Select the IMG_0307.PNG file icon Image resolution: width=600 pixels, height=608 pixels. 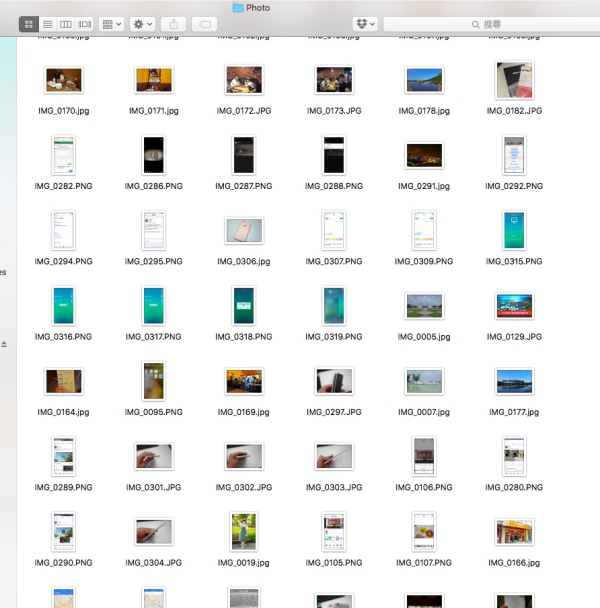[x=334, y=230]
